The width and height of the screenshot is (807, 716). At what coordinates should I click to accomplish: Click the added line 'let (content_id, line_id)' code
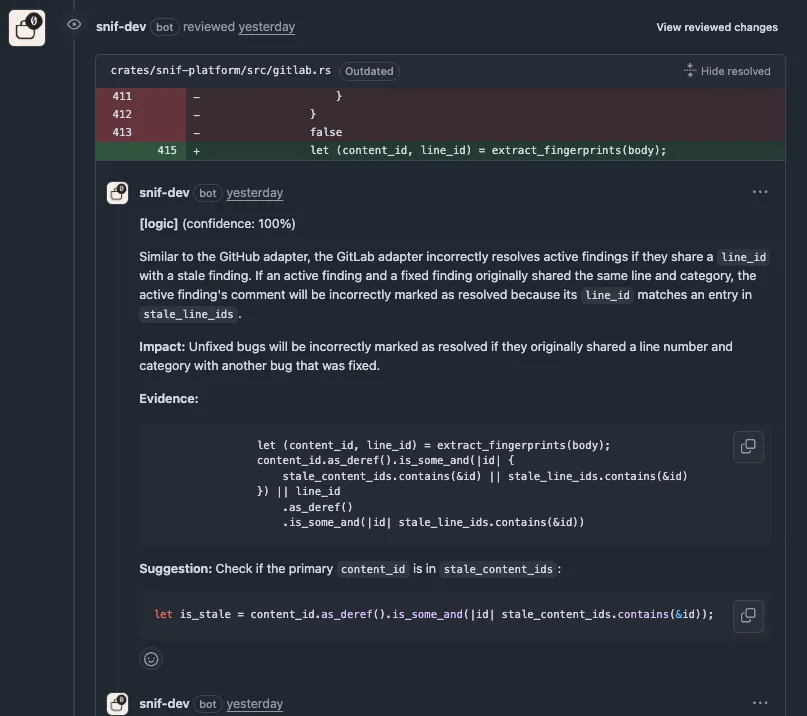488,150
